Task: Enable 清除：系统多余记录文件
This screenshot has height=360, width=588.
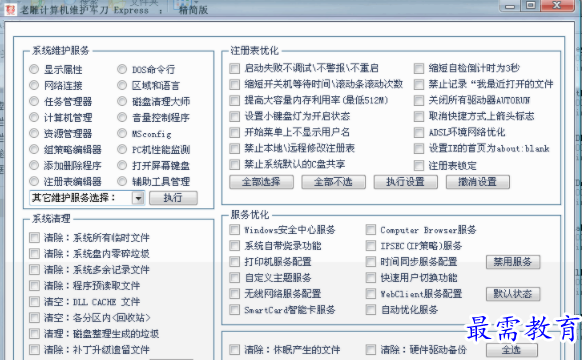Action: [x=34, y=270]
